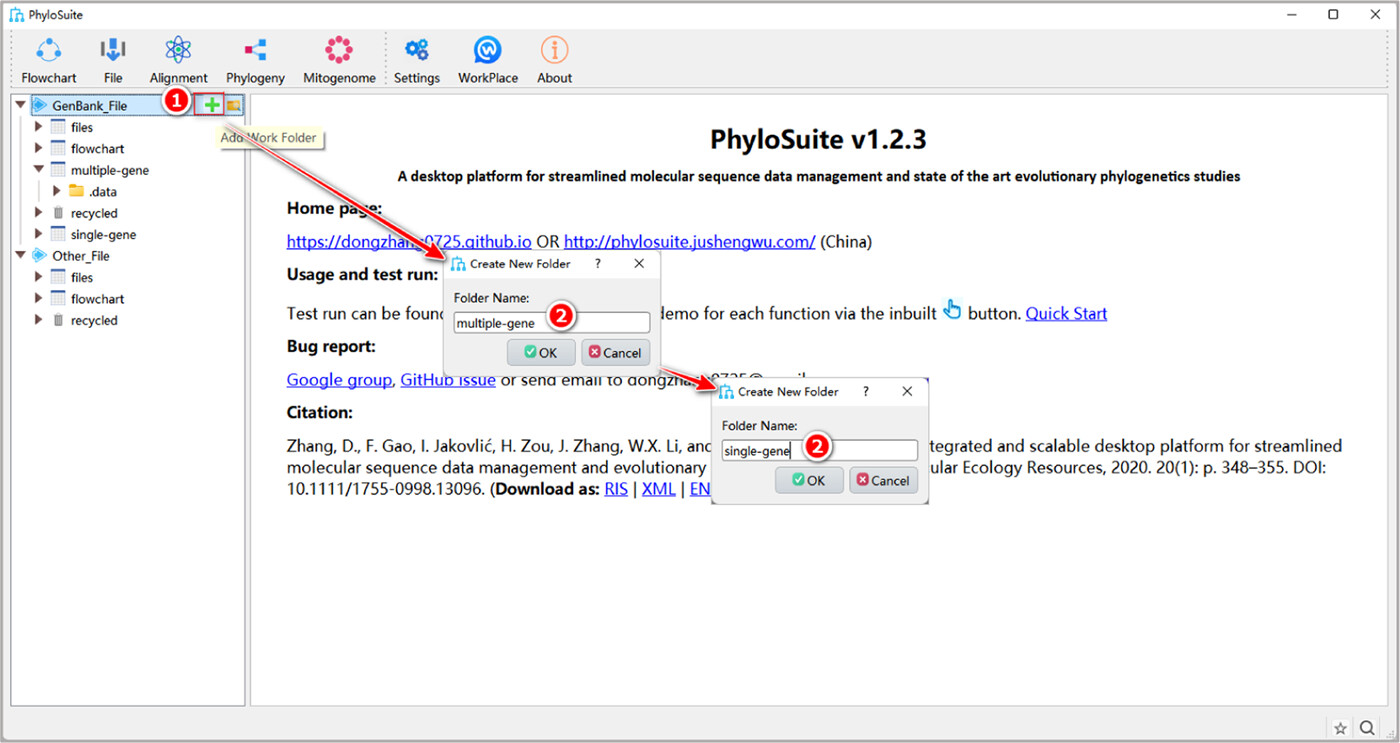The width and height of the screenshot is (1400, 743).
Task: Open the phylosuite.jushengwu.com China link
Action: (690, 241)
